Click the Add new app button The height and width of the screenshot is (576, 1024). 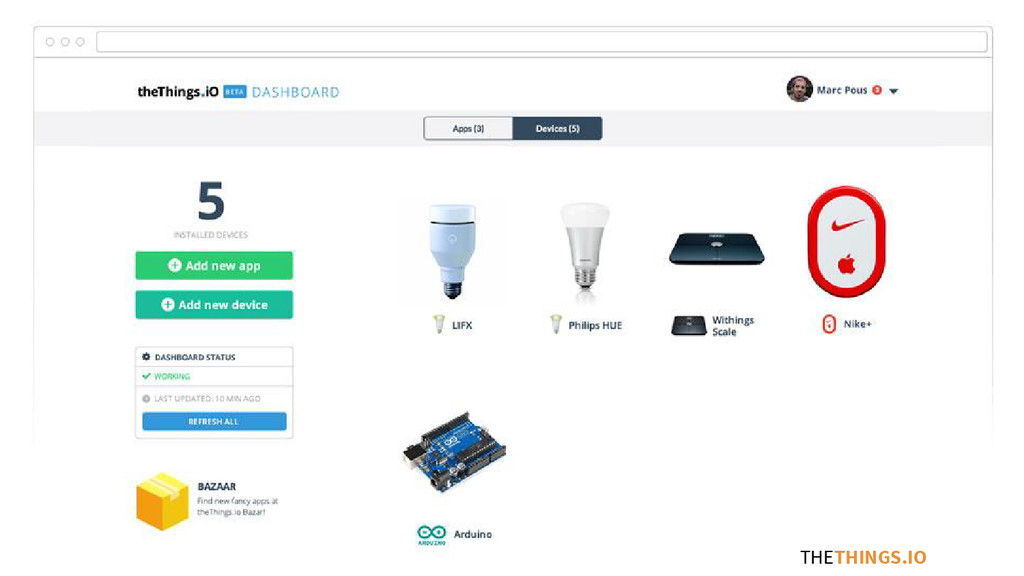click(214, 266)
